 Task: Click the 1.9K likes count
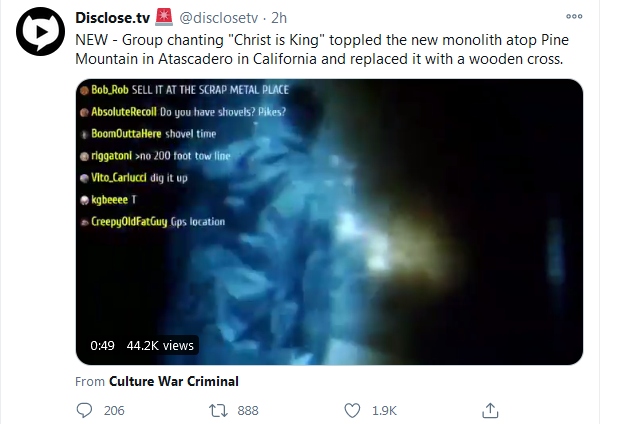(x=384, y=410)
